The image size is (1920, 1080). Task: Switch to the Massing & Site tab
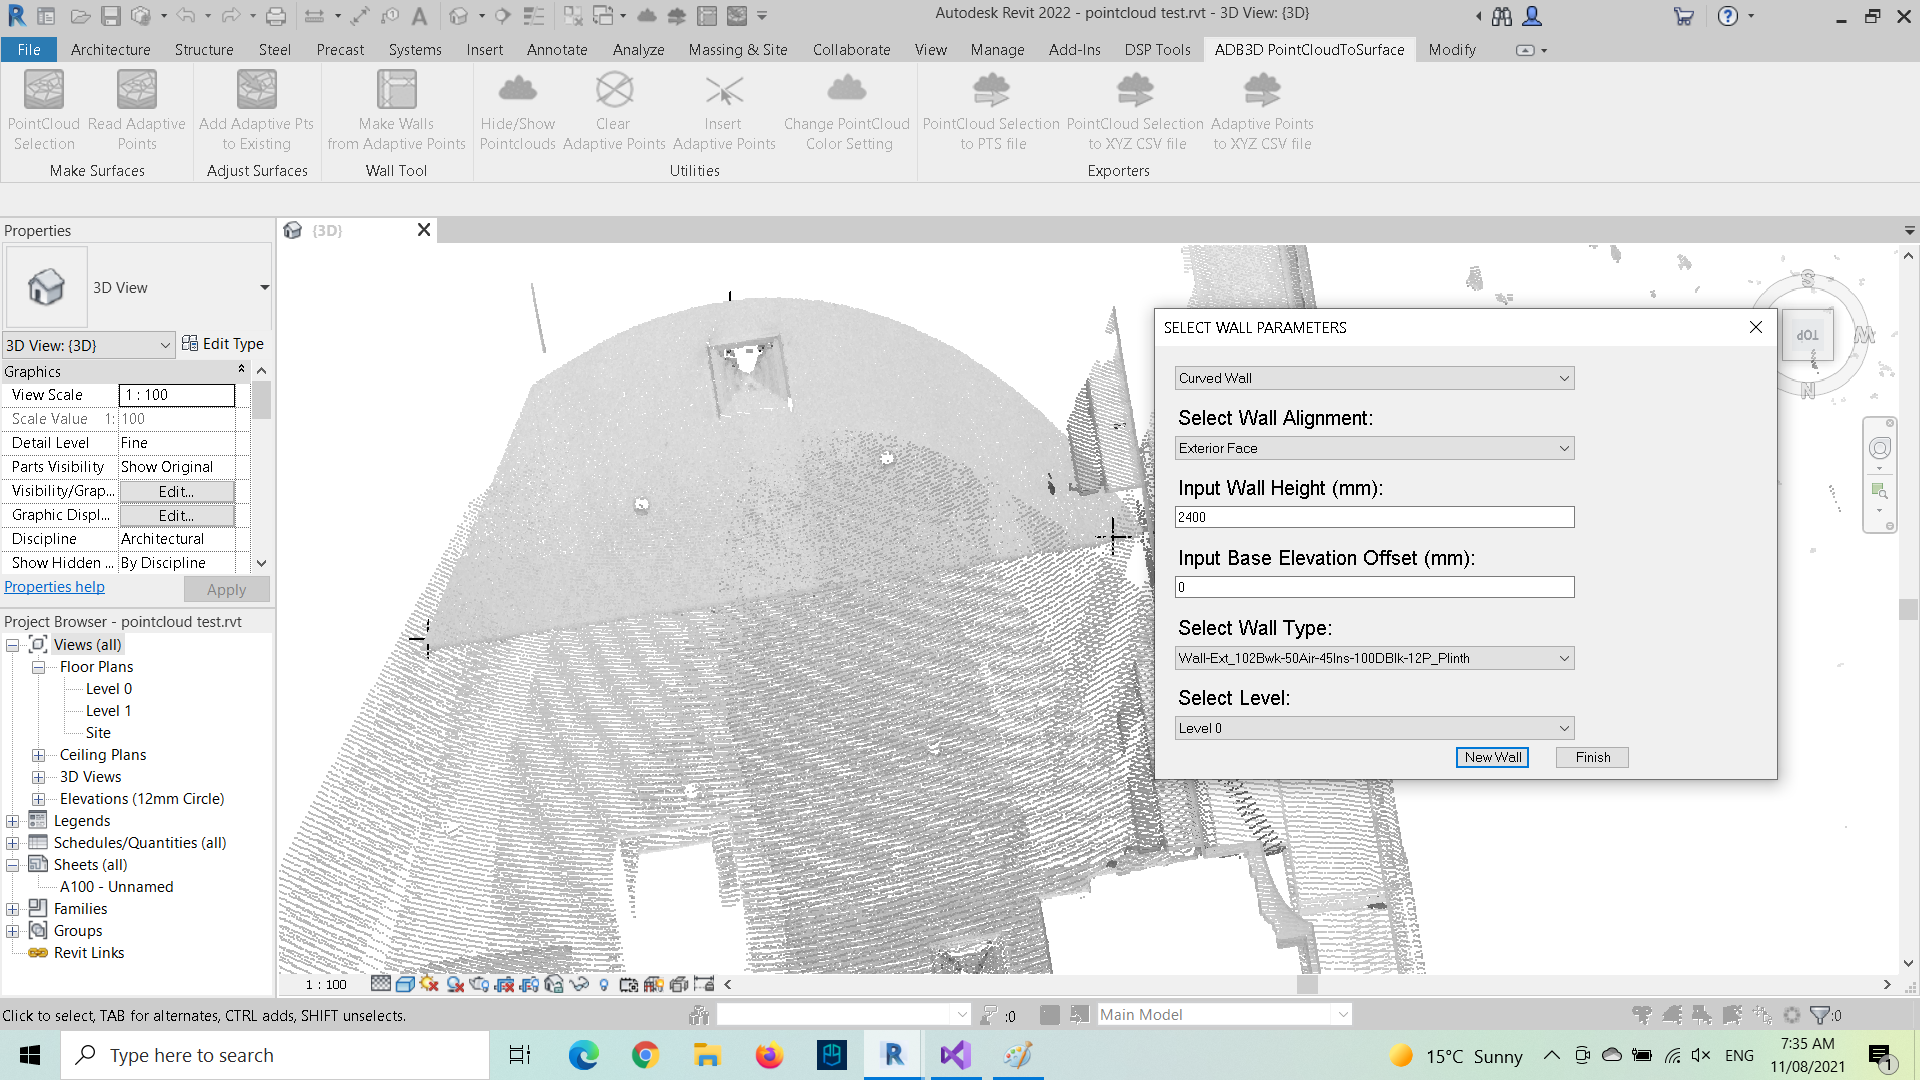(737, 49)
